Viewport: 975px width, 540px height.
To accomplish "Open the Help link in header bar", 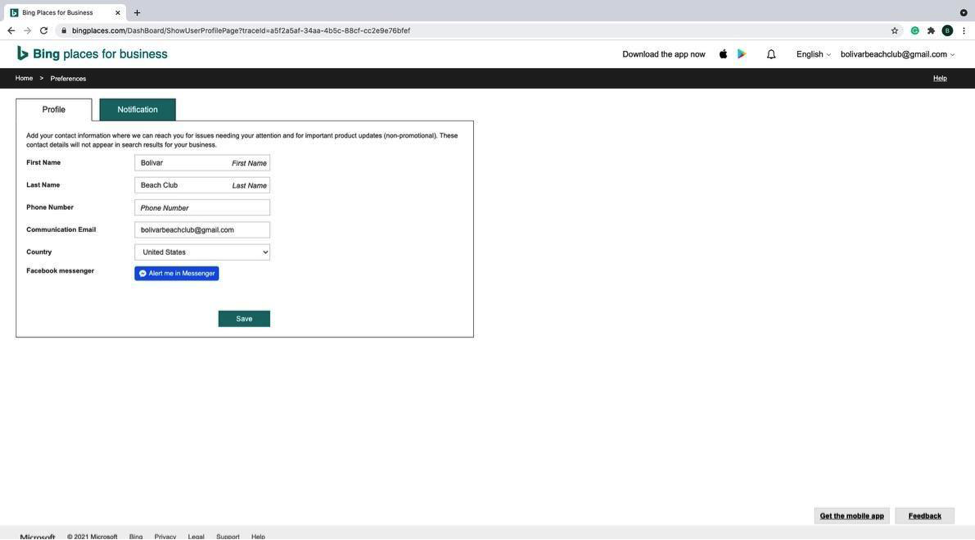I will 940,78.
